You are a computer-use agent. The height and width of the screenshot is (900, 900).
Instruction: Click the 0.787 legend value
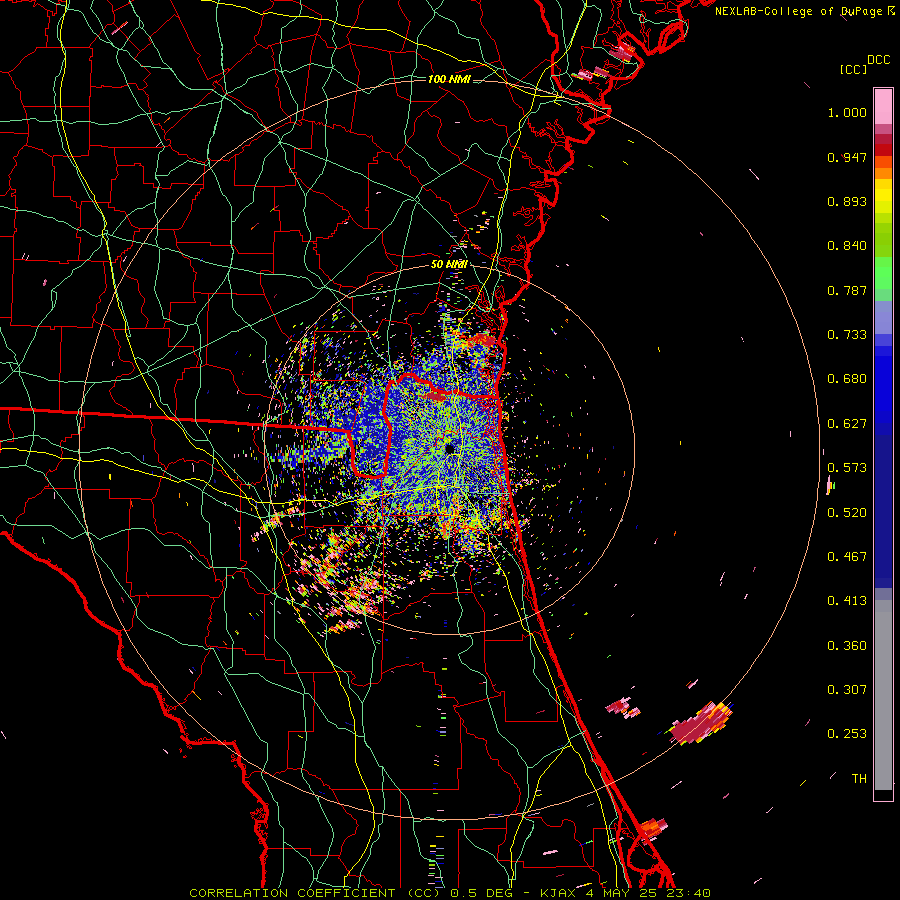click(847, 290)
